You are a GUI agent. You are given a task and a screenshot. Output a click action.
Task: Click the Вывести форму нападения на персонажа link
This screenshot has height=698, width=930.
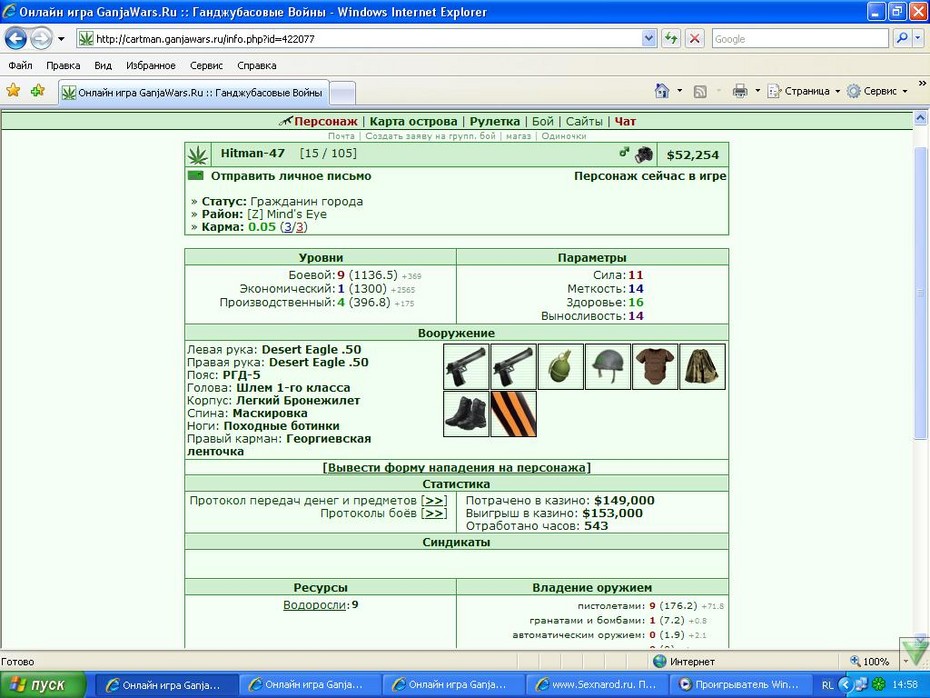click(456, 467)
